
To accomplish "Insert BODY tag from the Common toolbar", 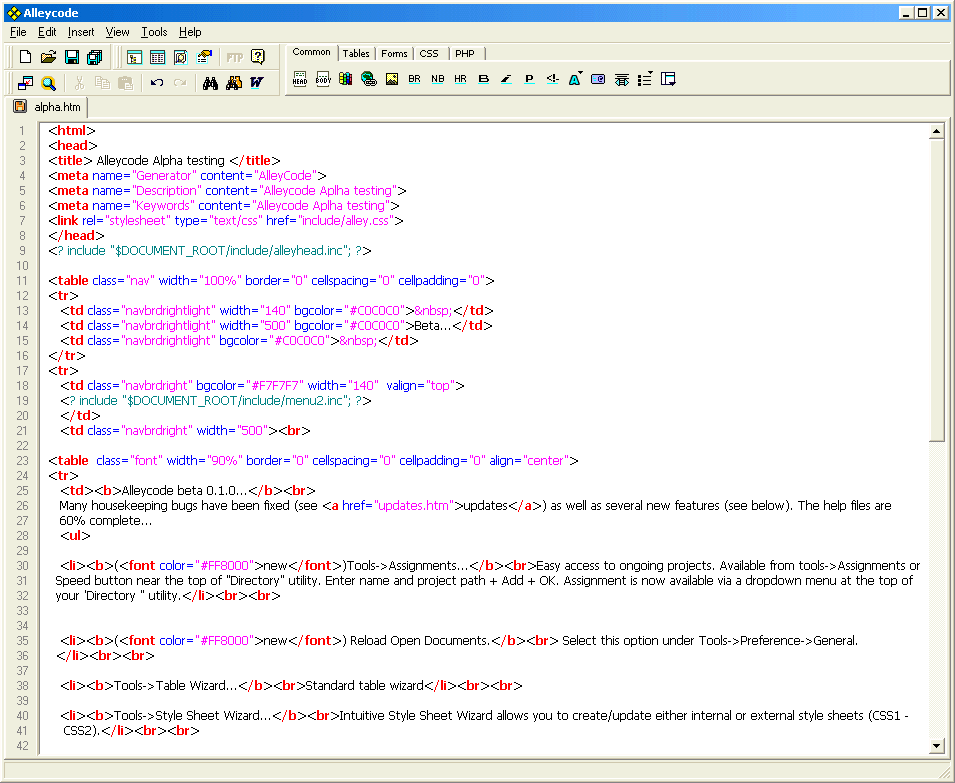I will coord(323,79).
